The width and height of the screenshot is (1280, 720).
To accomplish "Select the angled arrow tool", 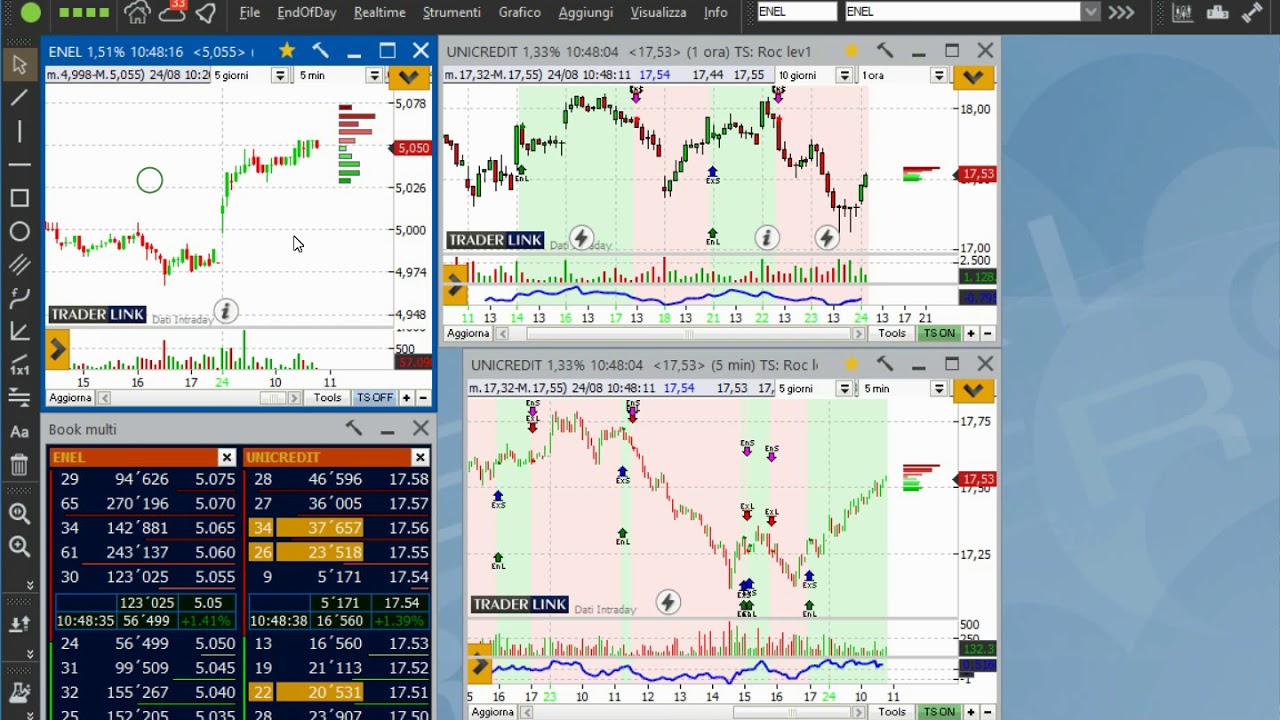I will (19, 331).
